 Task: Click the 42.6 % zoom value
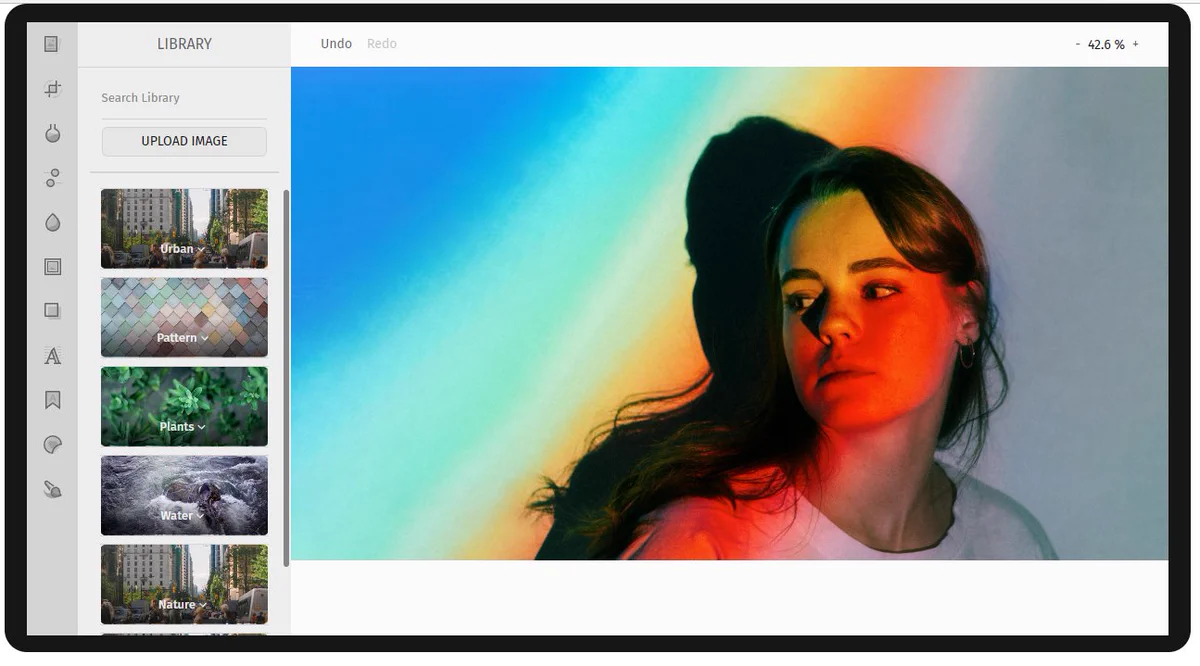click(x=1106, y=45)
